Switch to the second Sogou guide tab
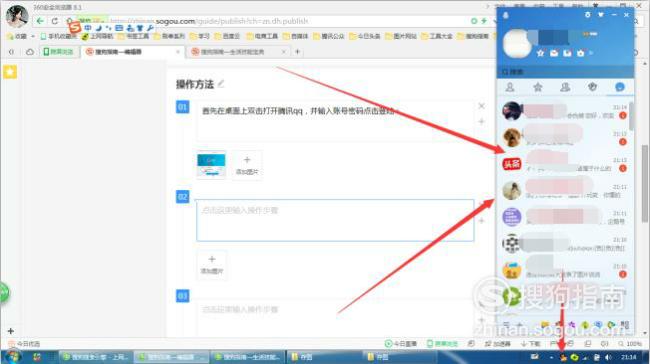This screenshot has height=364, width=650. (x=238, y=52)
